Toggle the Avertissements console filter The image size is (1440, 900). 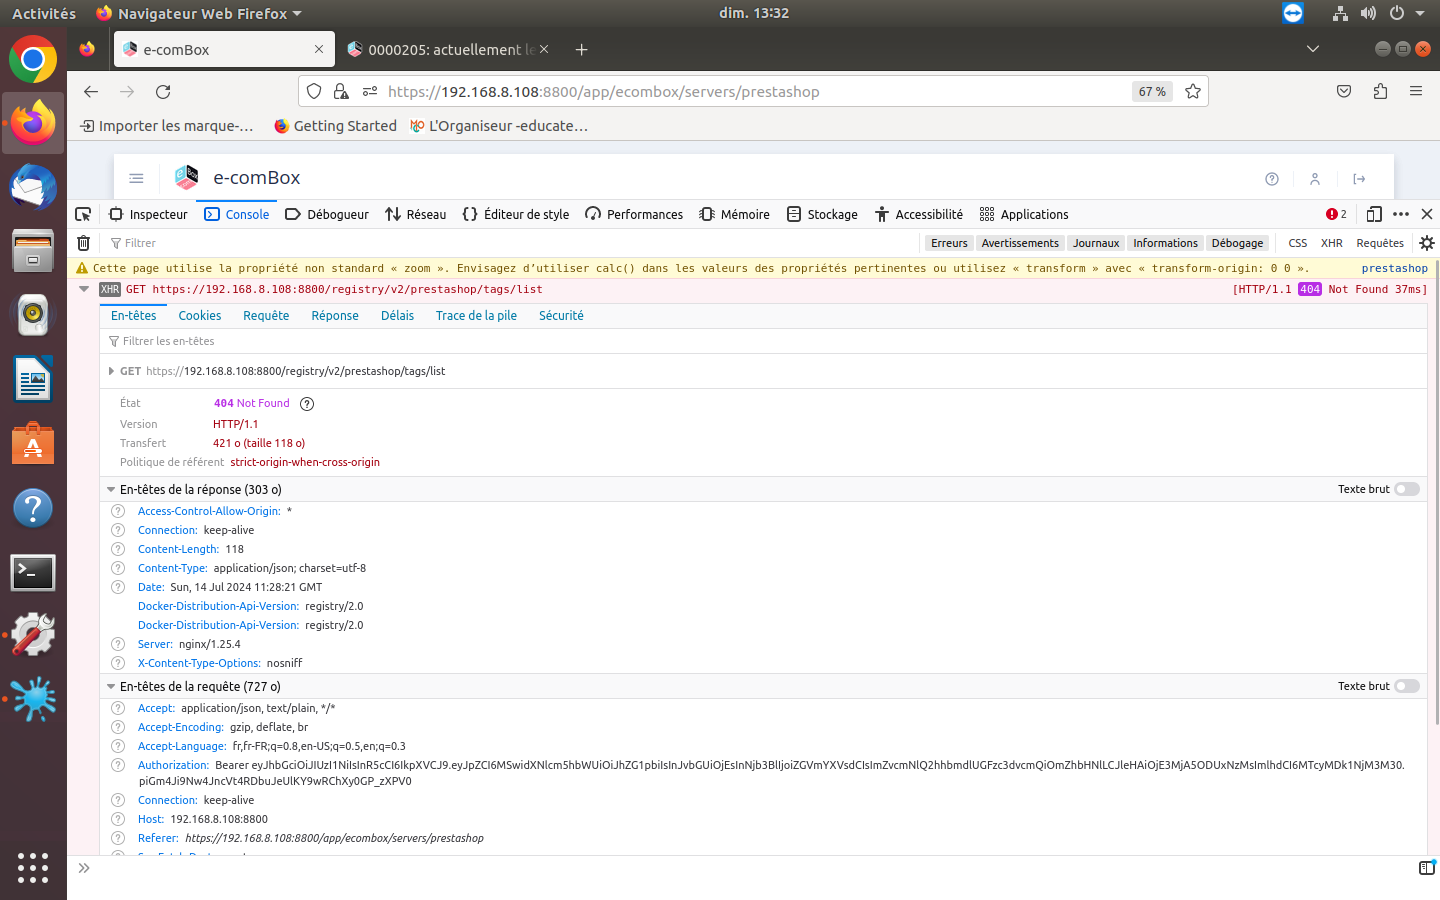point(1020,243)
